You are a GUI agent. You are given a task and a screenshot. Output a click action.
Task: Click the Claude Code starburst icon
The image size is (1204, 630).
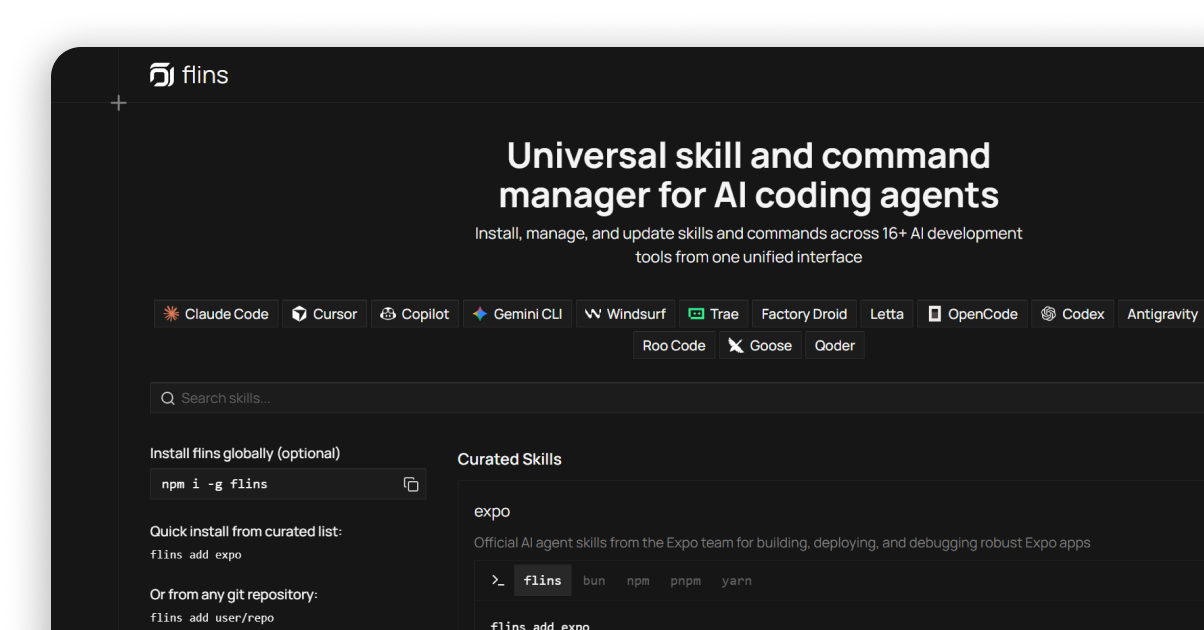click(x=171, y=314)
